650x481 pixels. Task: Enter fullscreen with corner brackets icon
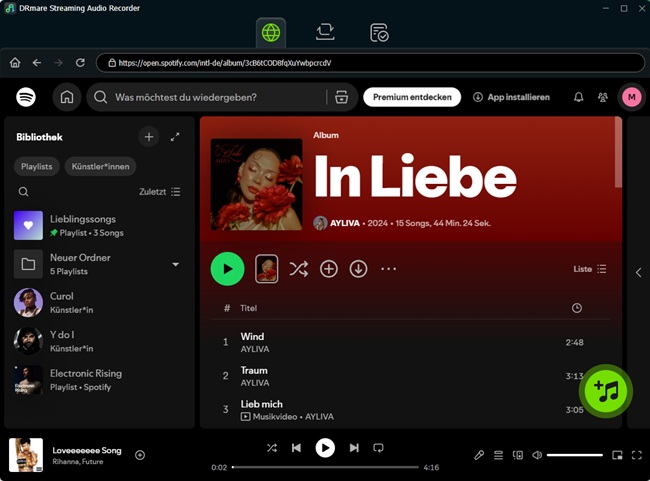[x=637, y=455]
